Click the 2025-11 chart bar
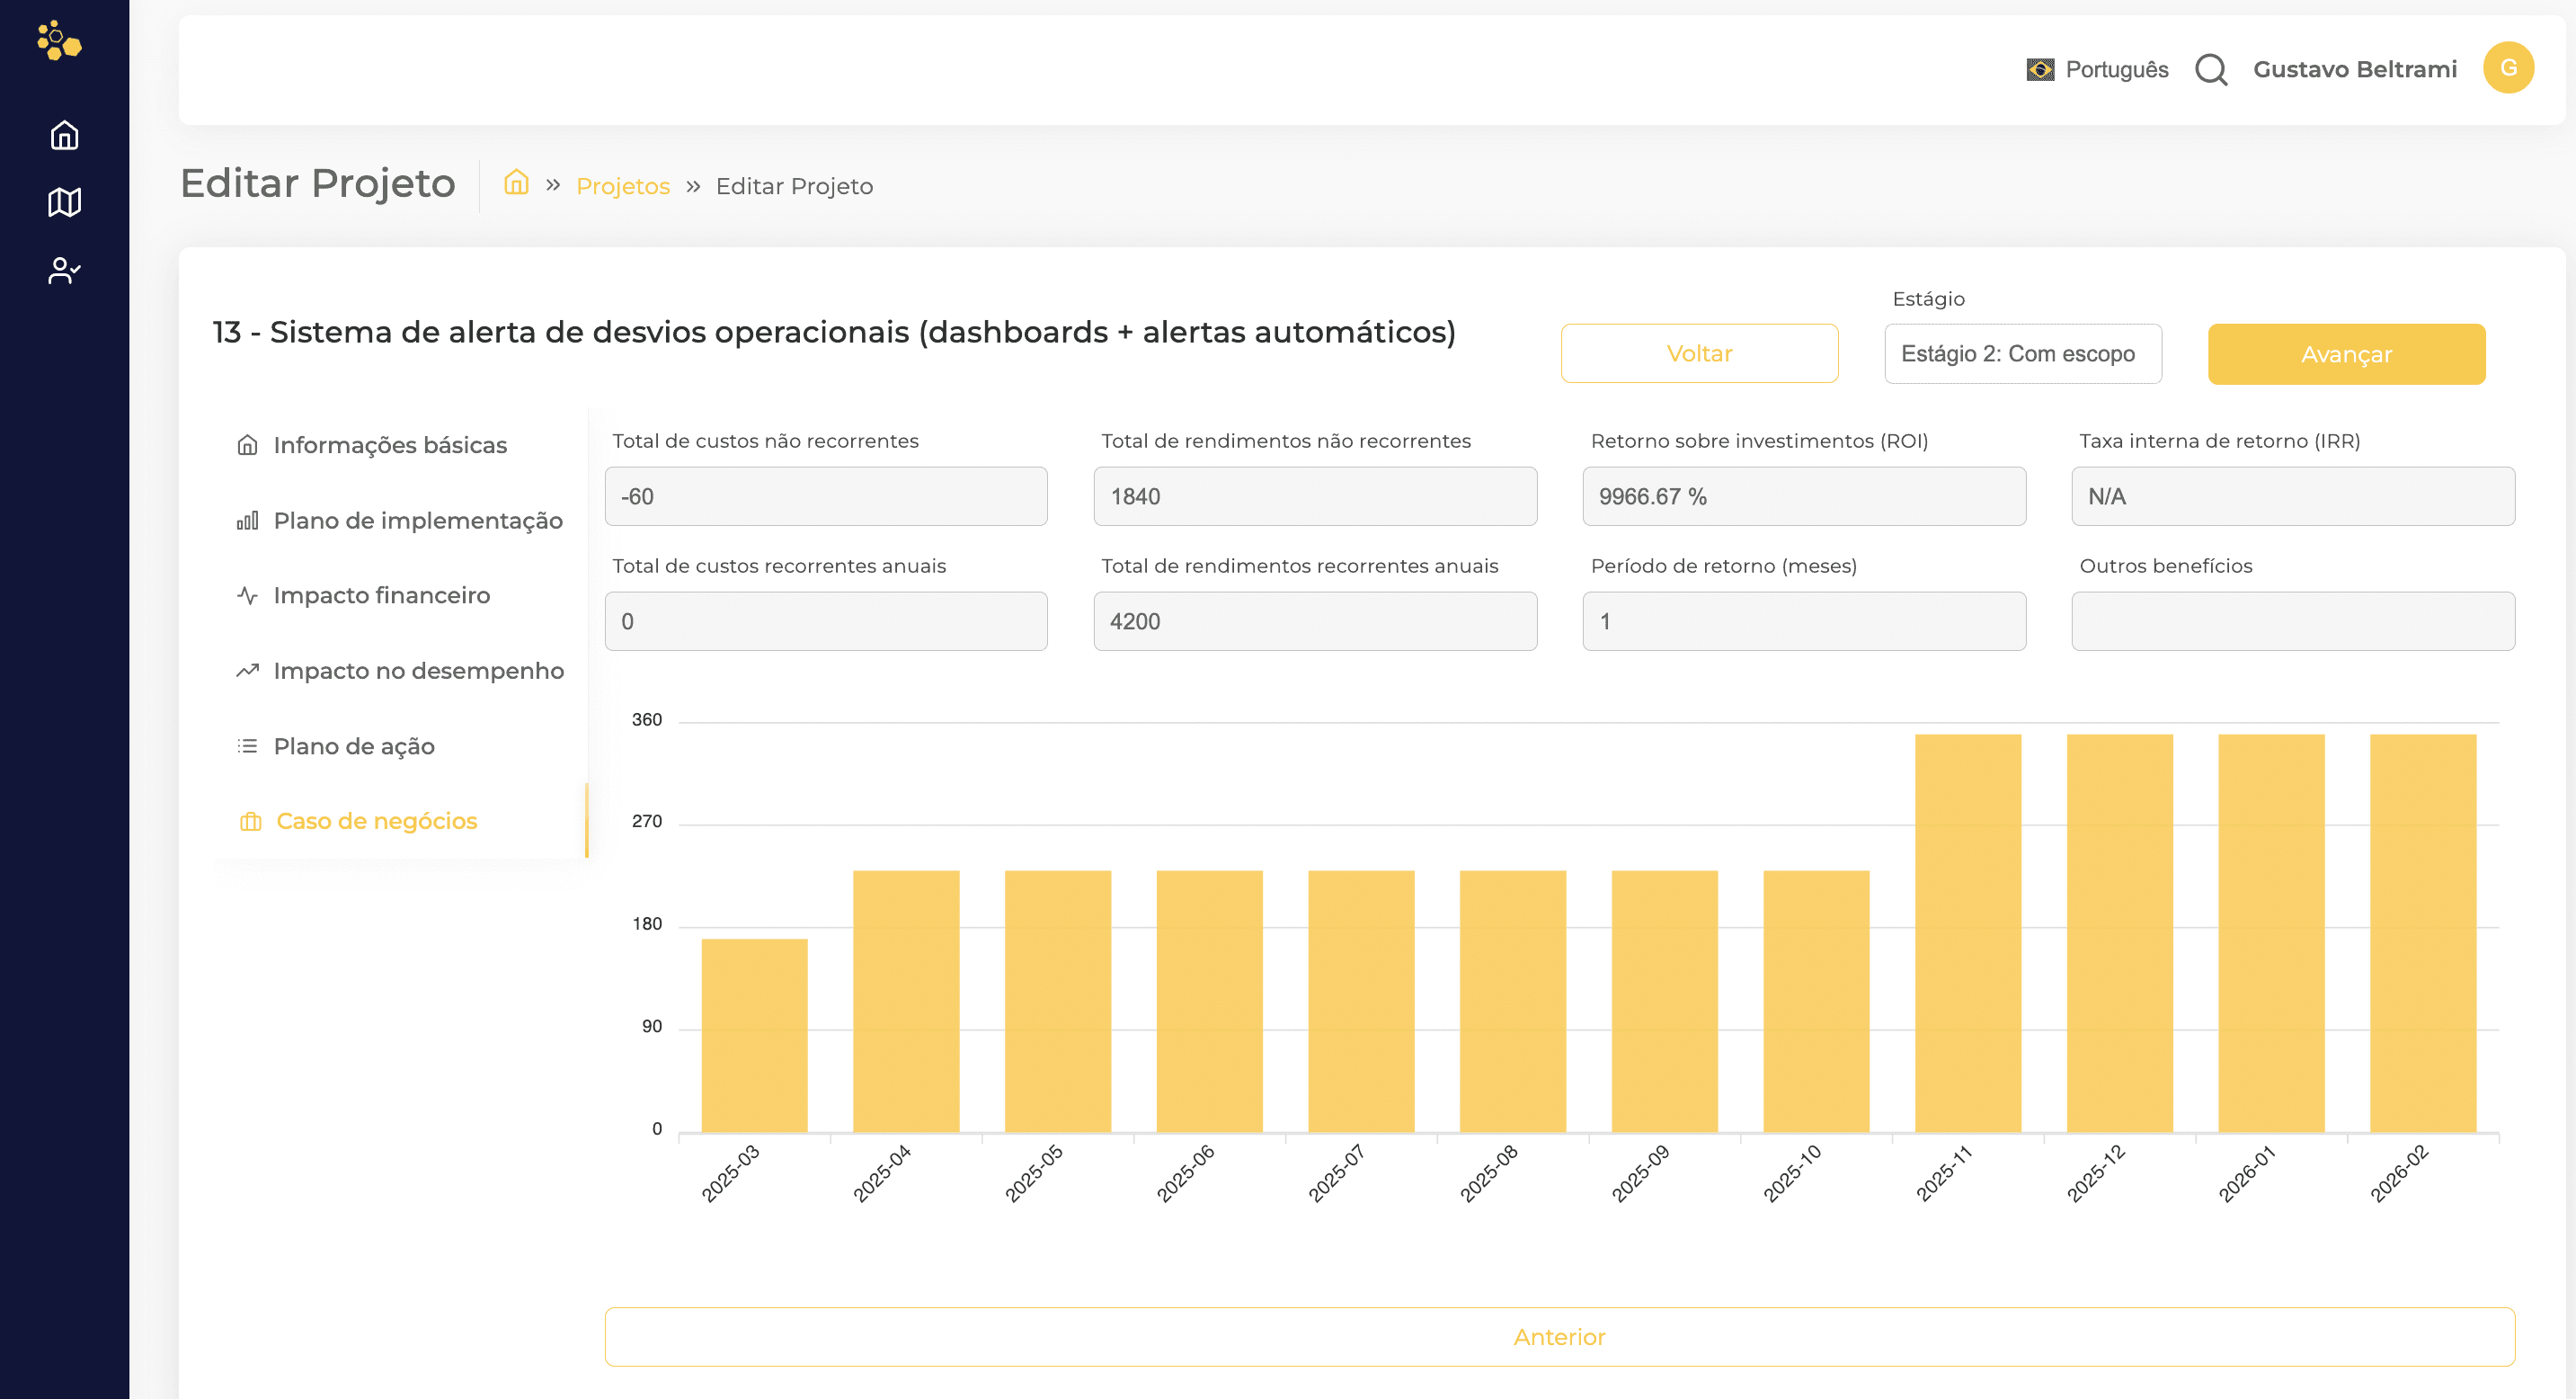This screenshot has height=1399, width=2576. click(1967, 932)
